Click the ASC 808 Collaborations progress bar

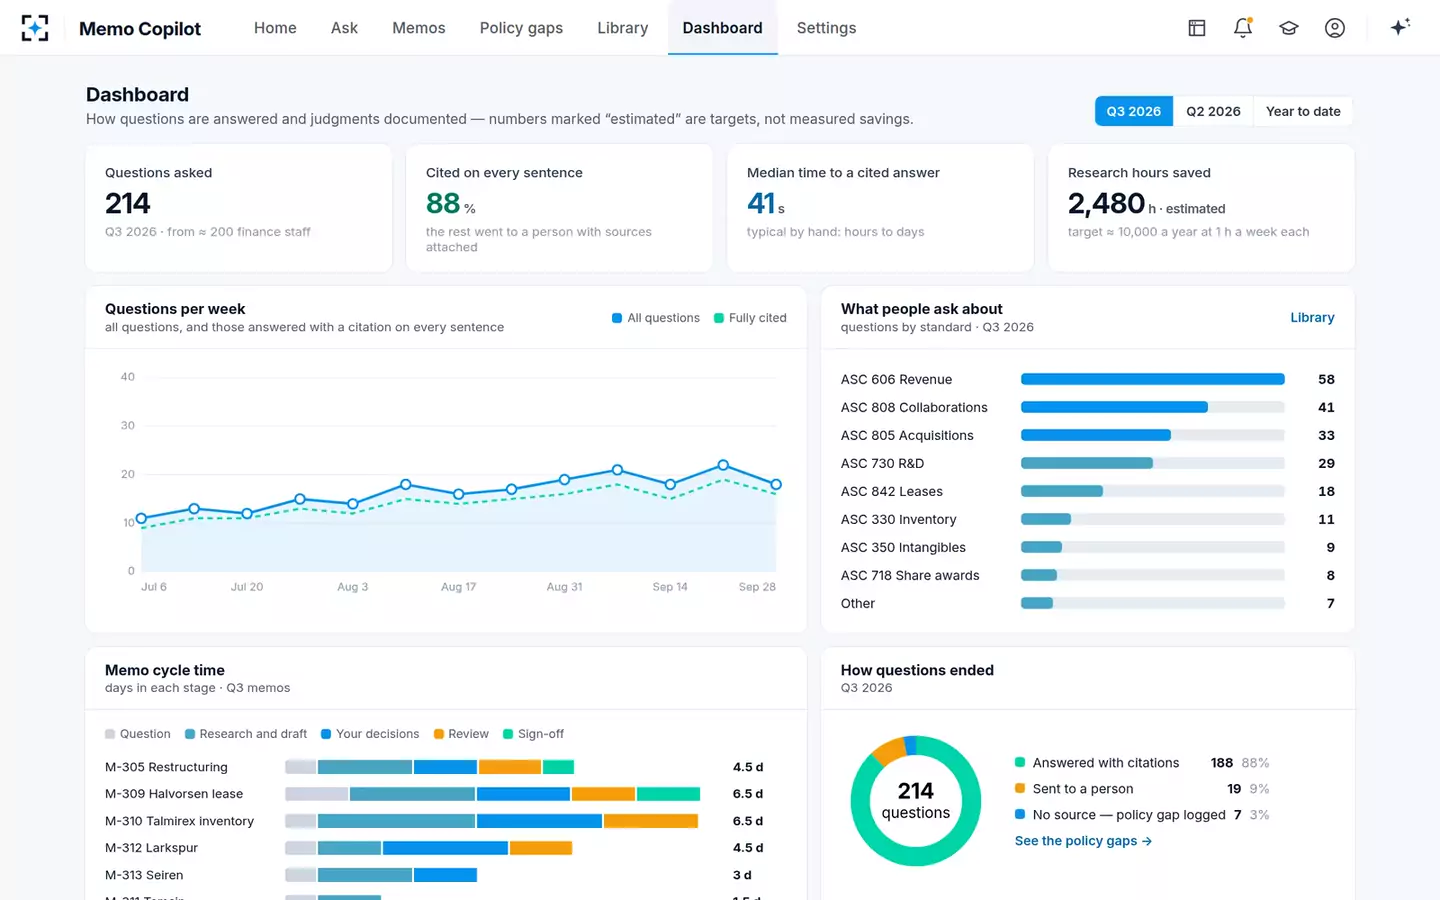point(1152,407)
